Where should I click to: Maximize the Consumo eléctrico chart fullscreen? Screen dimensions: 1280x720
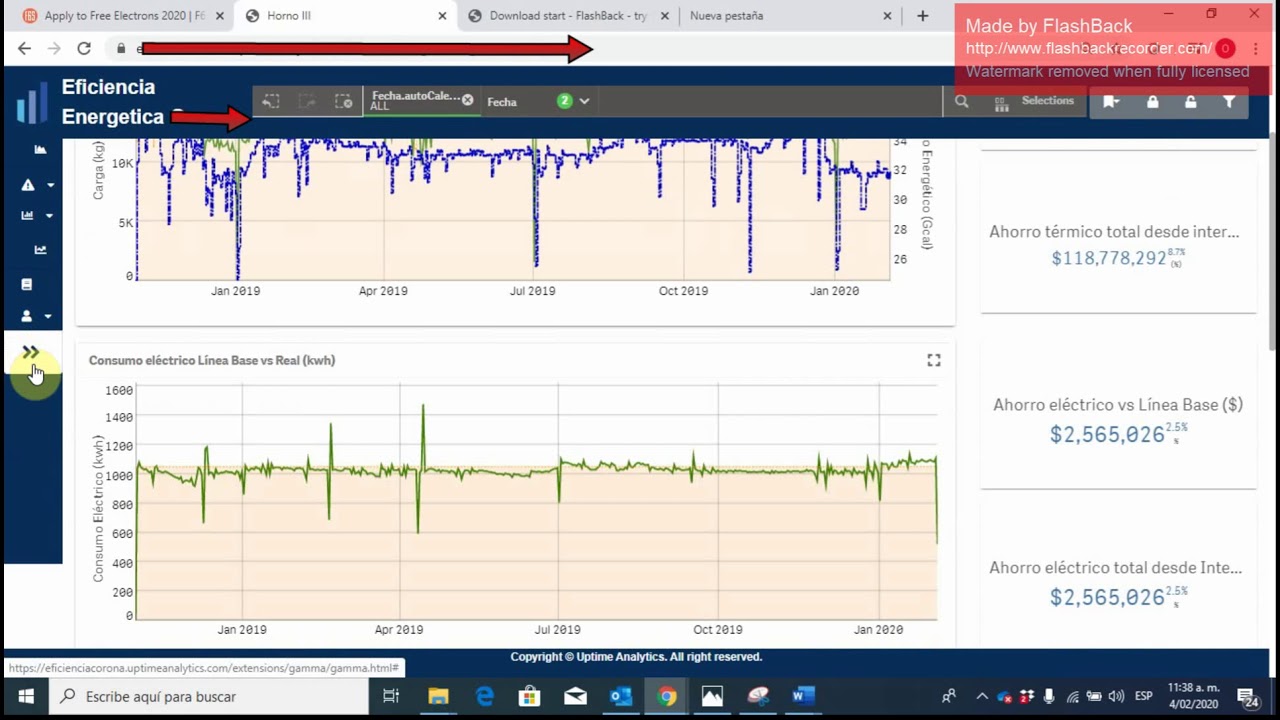(934, 360)
